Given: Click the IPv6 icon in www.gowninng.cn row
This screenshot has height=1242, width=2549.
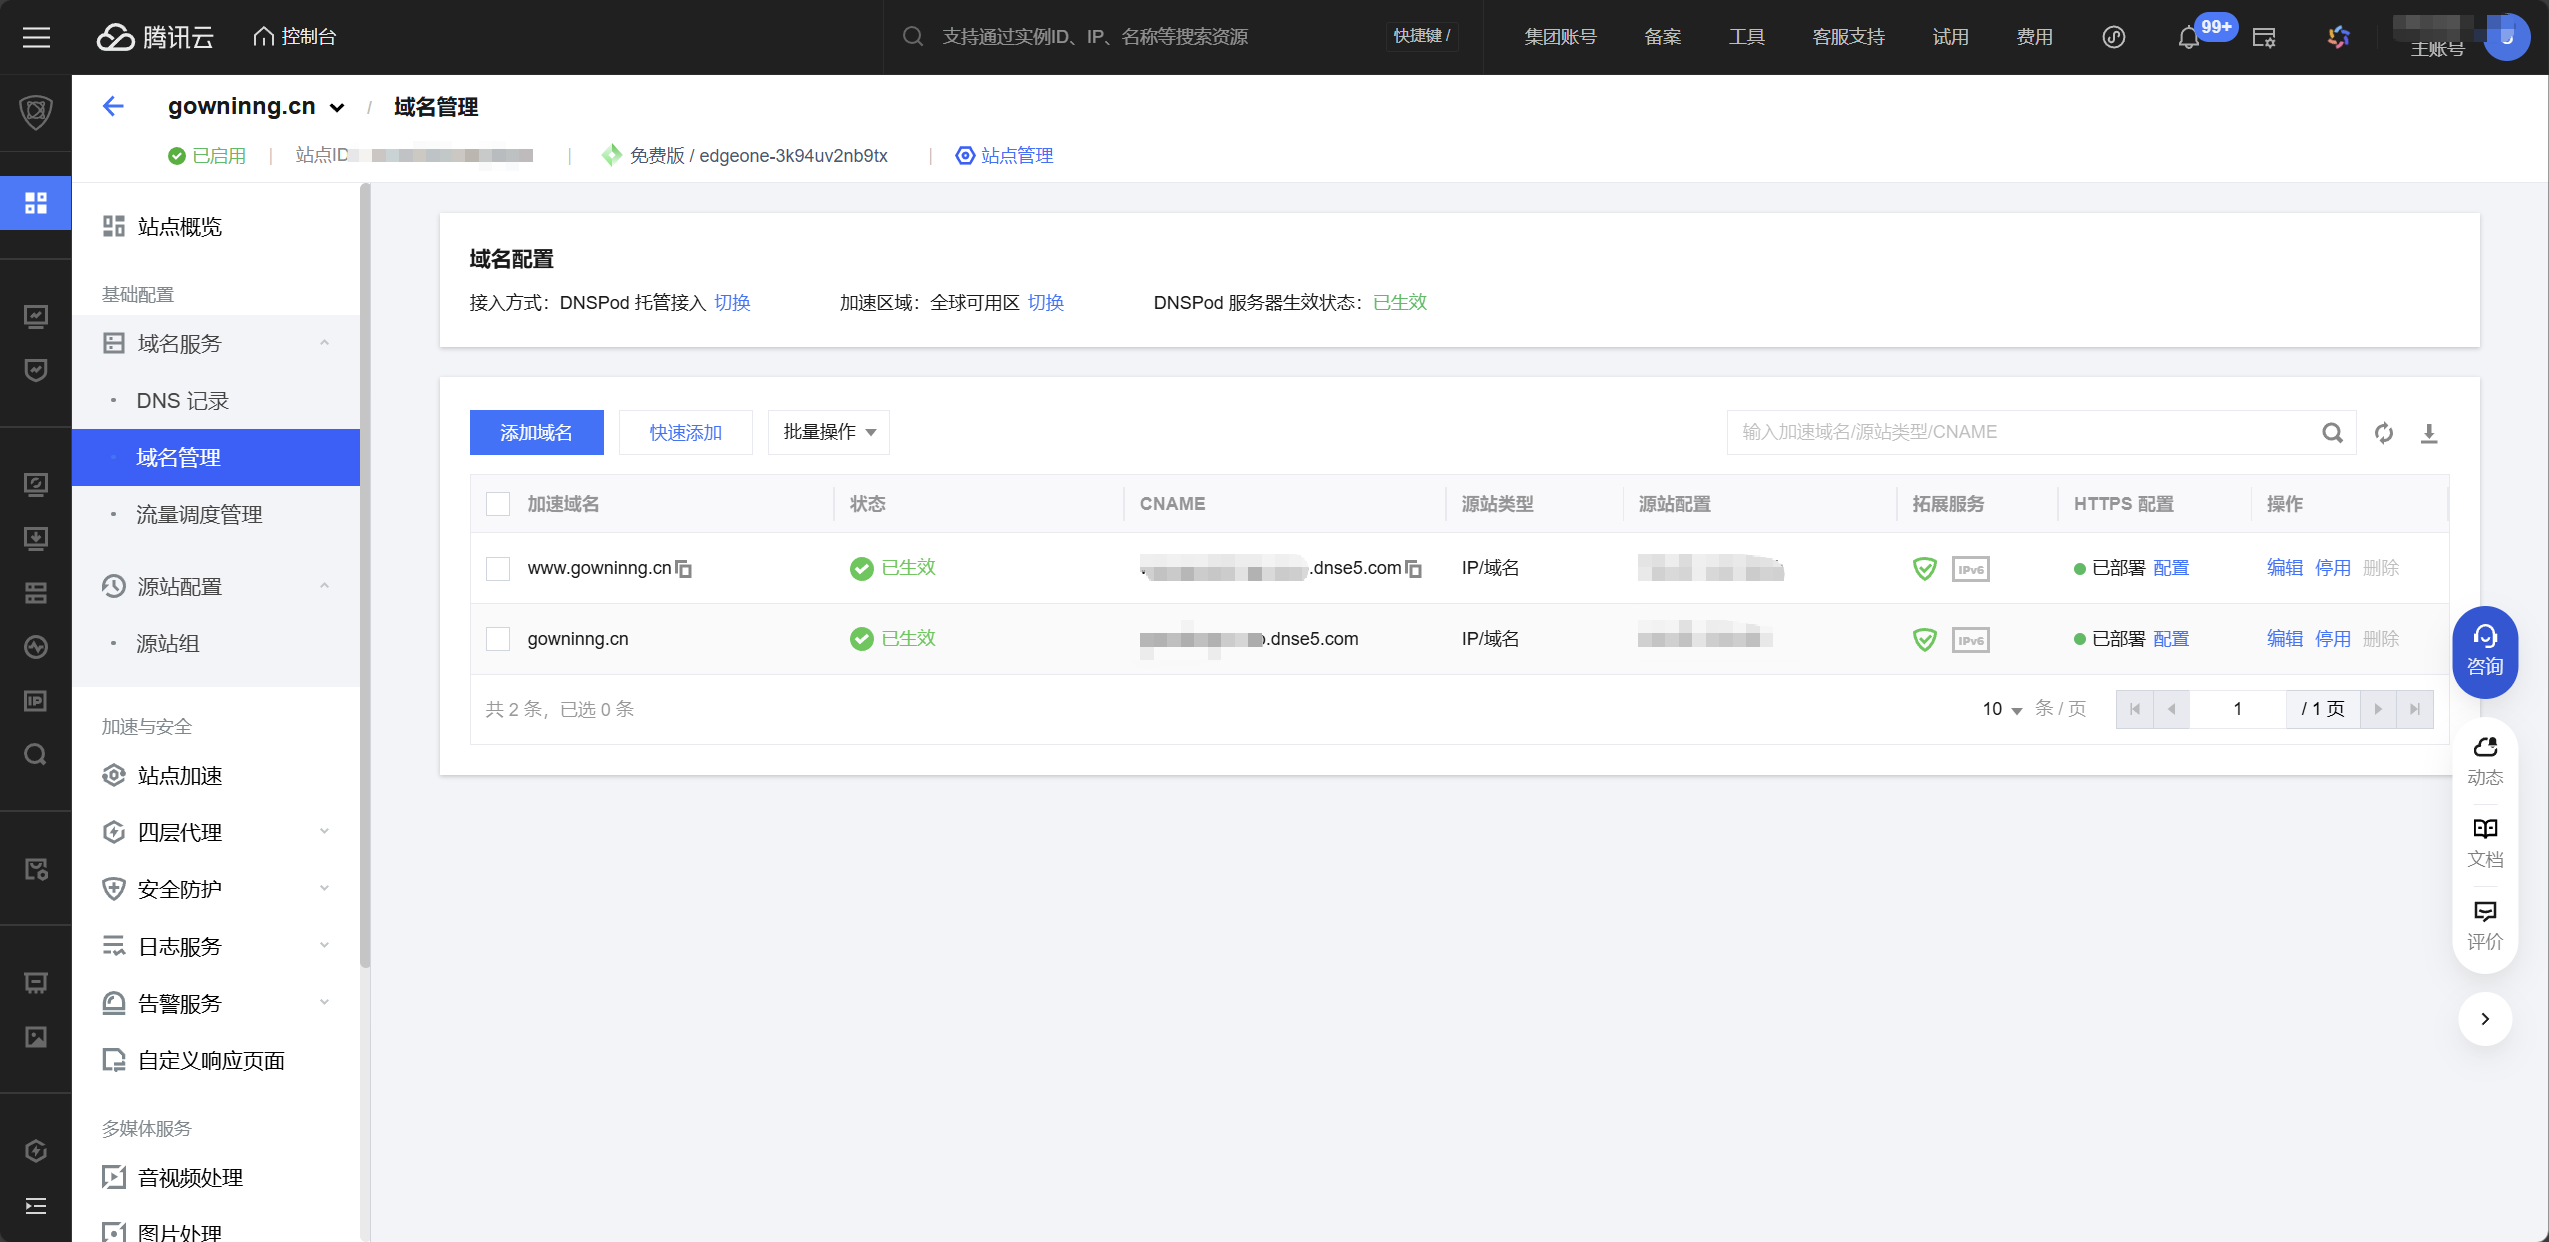Looking at the screenshot, I should [x=1970, y=569].
